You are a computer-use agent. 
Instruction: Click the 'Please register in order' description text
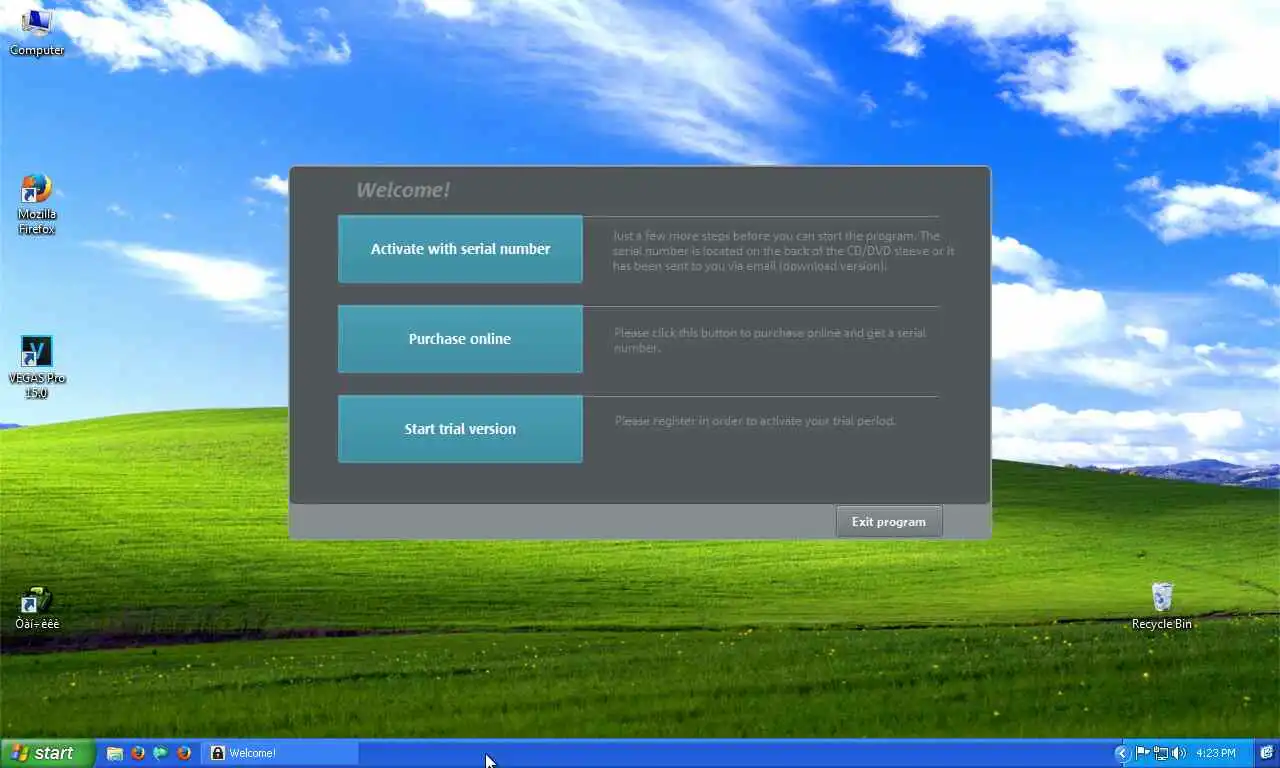pyautogui.click(x=755, y=421)
